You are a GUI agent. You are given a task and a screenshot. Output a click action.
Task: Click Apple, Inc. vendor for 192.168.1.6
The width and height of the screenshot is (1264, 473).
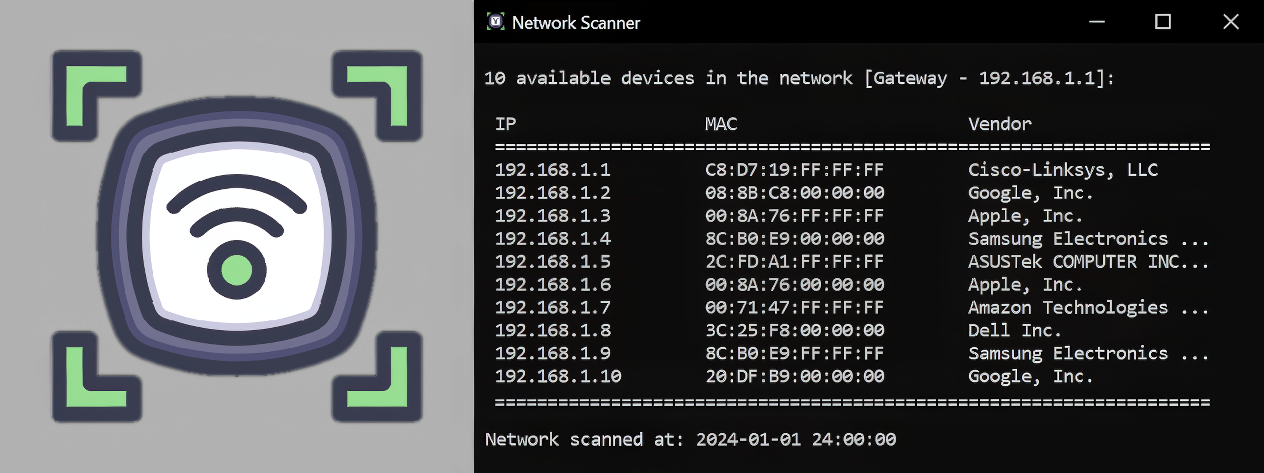[1026, 285]
